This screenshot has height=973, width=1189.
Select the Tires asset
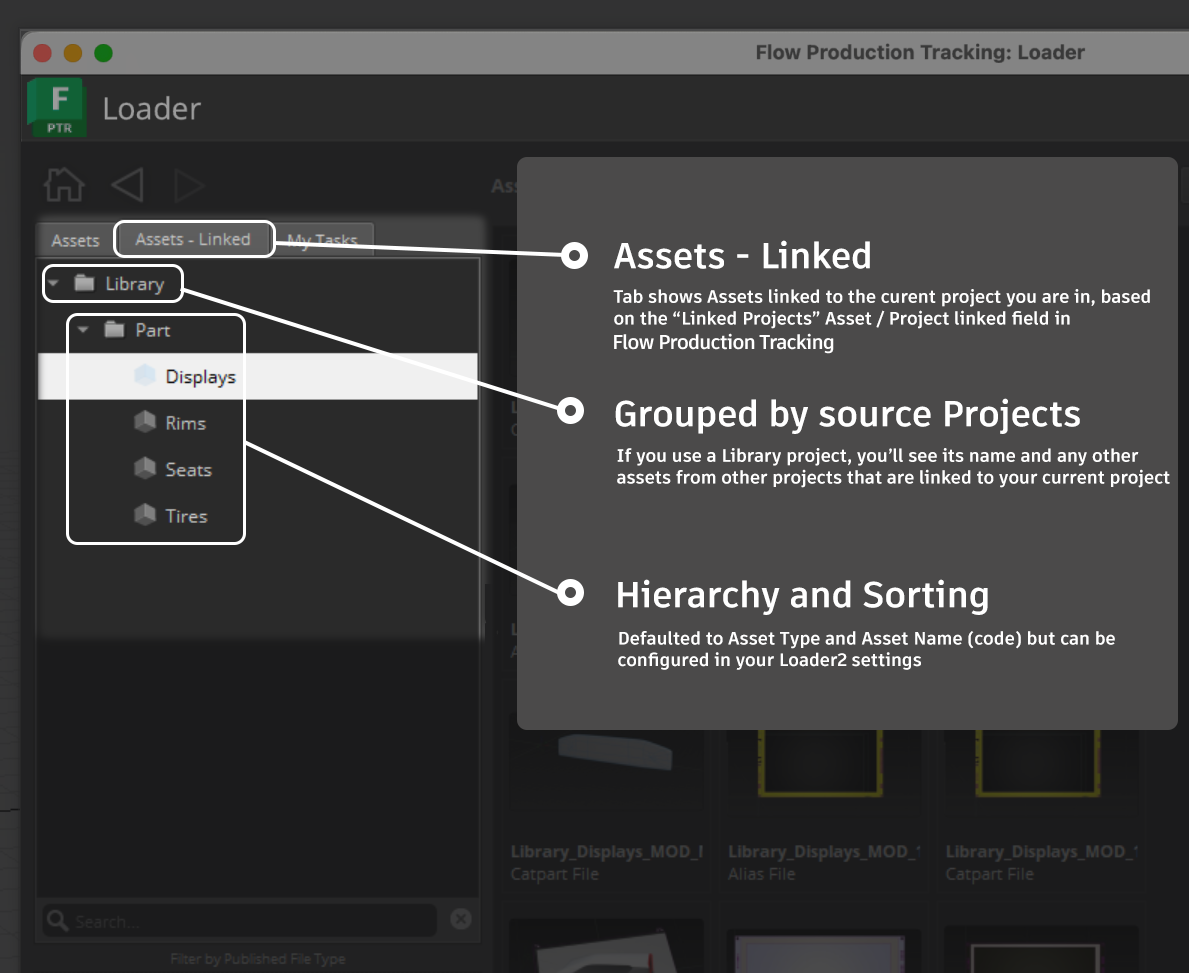click(187, 516)
